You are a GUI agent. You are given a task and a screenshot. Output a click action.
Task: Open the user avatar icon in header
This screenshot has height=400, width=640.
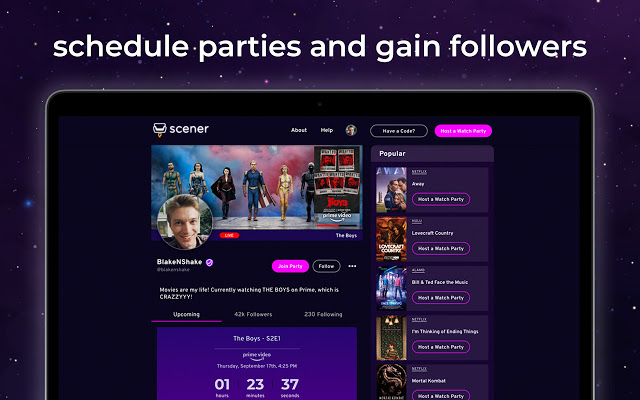[x=351, y=130]
